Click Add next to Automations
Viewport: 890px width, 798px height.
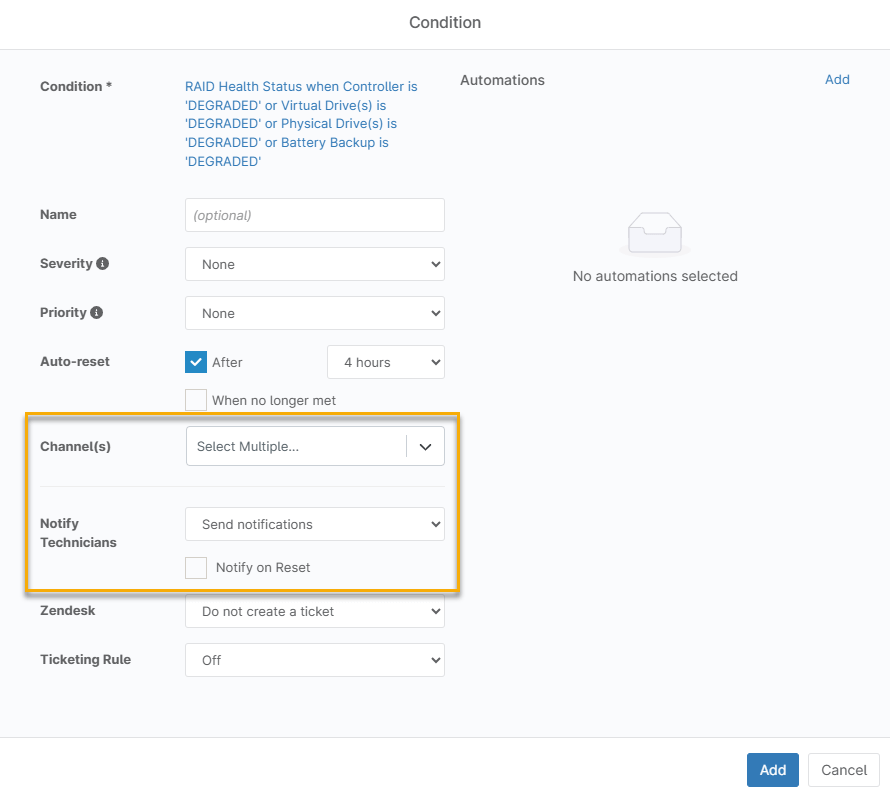(x=837, y=80)
